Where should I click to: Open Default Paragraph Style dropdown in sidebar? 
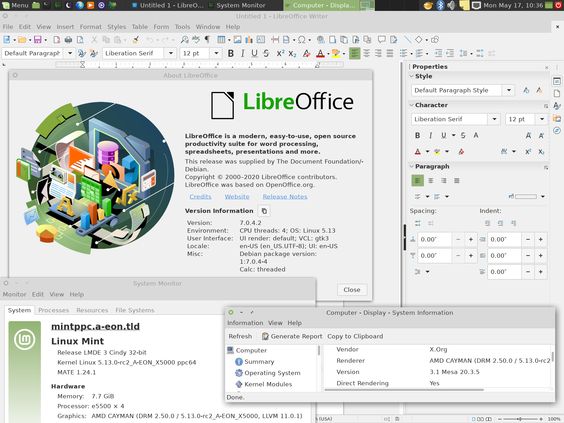tap(509, 90)
